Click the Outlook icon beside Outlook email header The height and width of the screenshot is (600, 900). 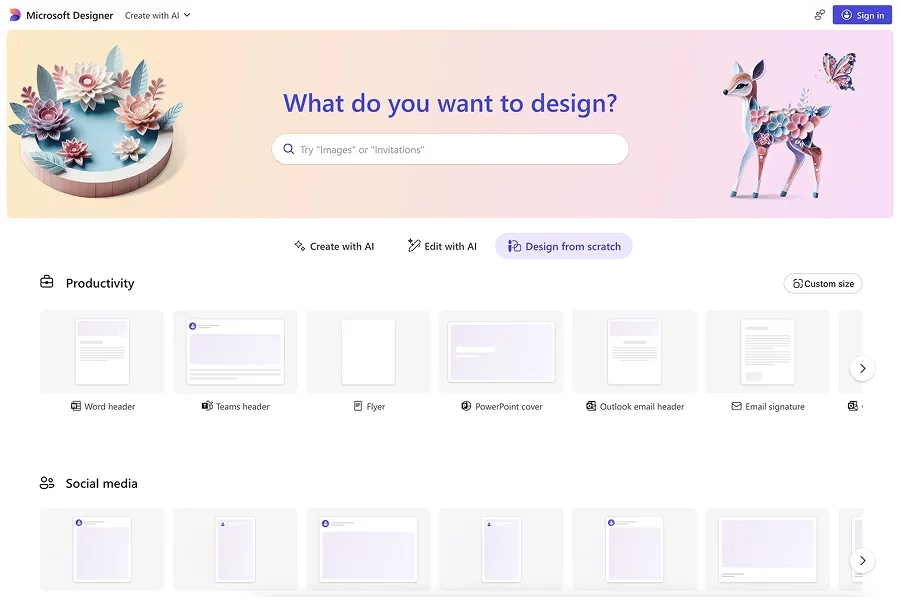coord(591,407)
